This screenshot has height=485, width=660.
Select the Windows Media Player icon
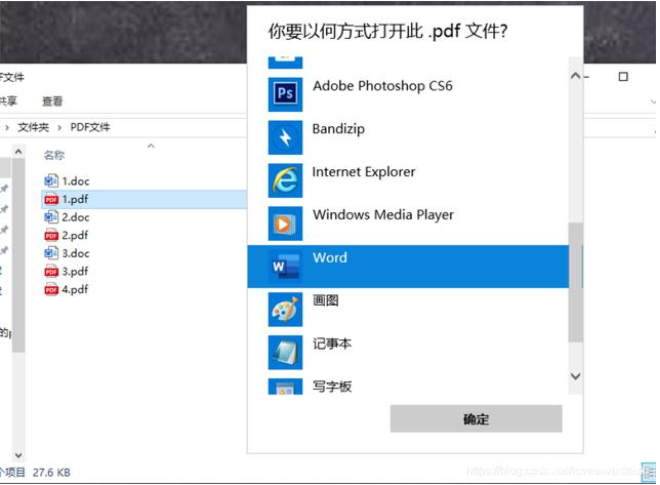point(285,223)
